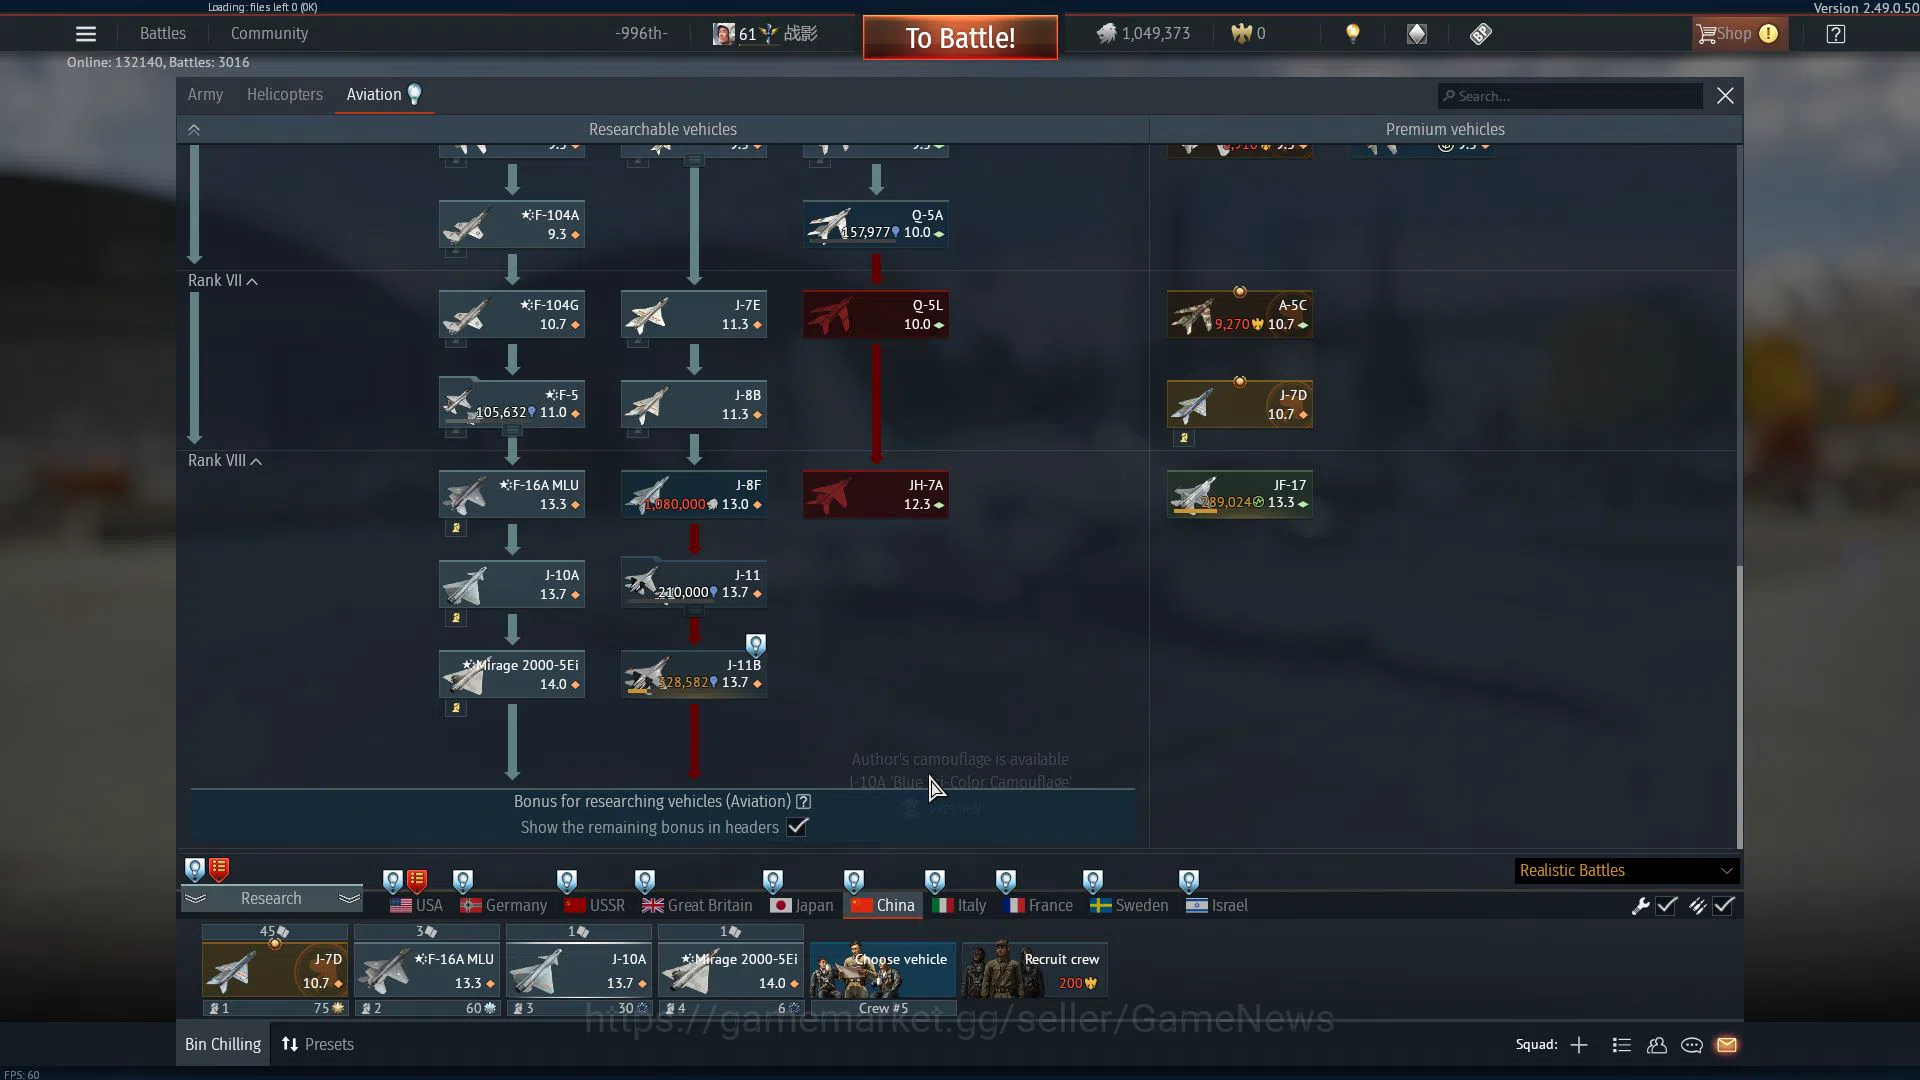Click the bonus researching vehicles help icon
1920x1080 pixels.
[803, 802]
